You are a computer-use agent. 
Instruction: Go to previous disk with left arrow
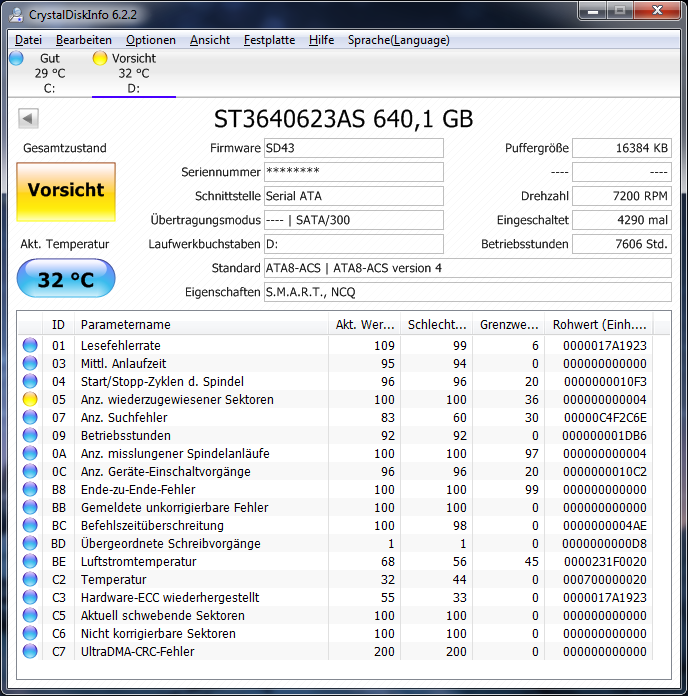click(28, 119)
